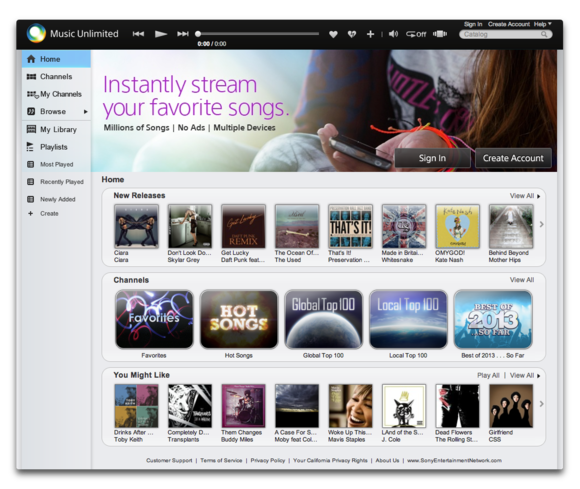The width and height of the screenshot is (580, 489).
Task: Dislike the song with the broken heart icon
Action: pos(352,34)
